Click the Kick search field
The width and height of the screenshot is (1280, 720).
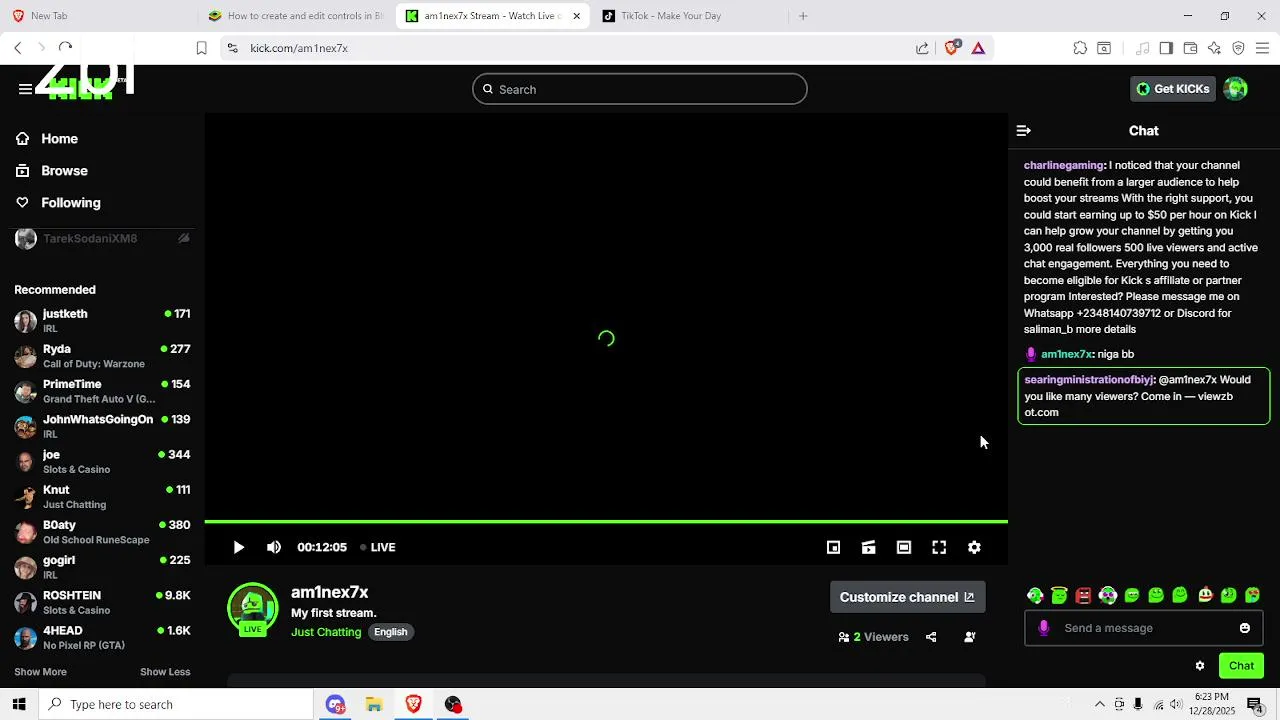(640, 89)
